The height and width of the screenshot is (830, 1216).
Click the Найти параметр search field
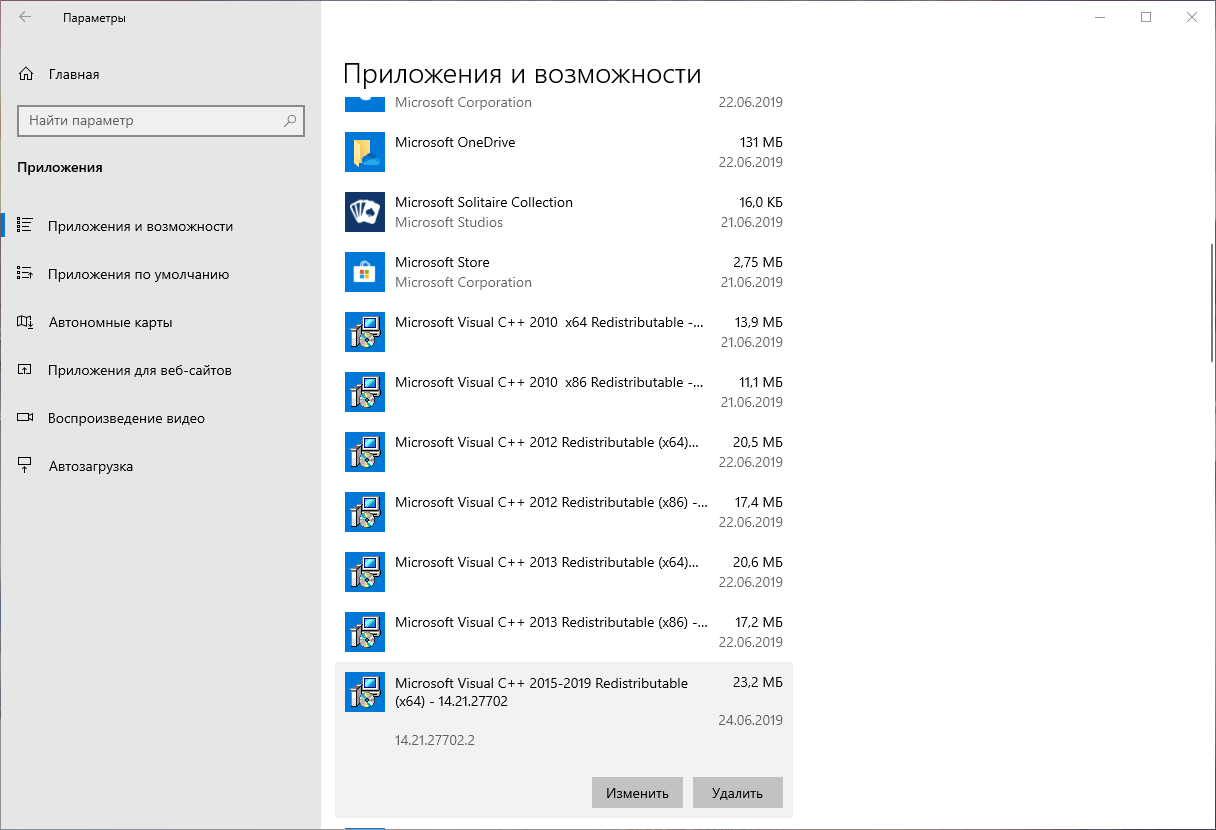150,120
